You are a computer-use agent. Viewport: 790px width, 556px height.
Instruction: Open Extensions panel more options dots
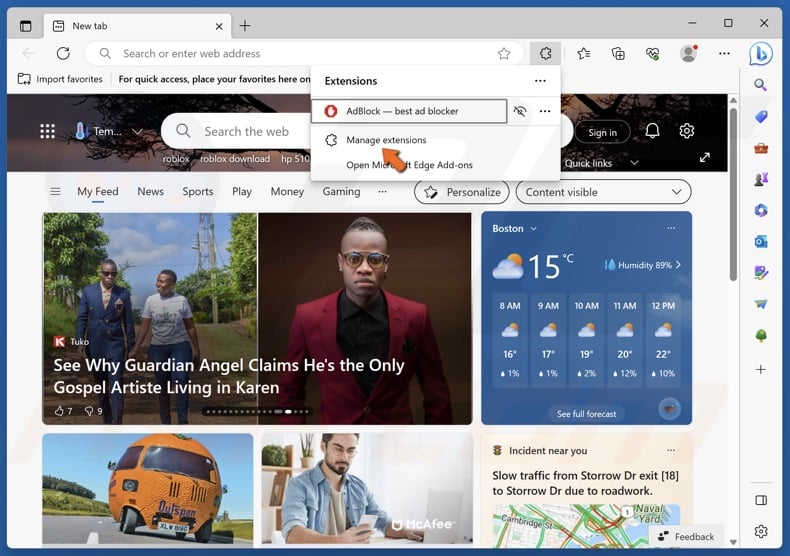click(540, 81)
